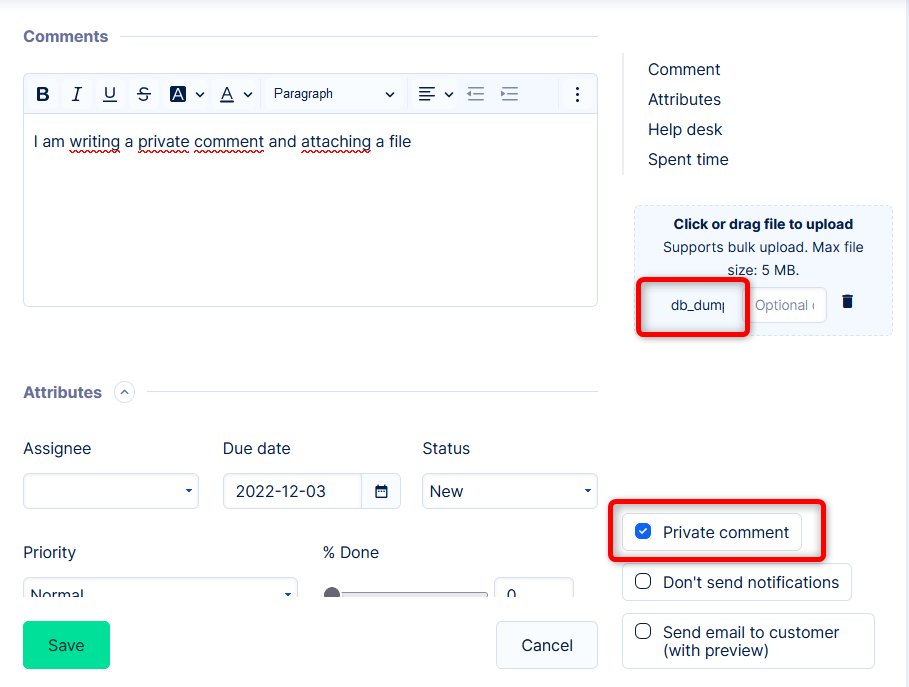Screen dimensions: 909x687
Task: Enable Don't send notifications option
Action: (644, 582)
